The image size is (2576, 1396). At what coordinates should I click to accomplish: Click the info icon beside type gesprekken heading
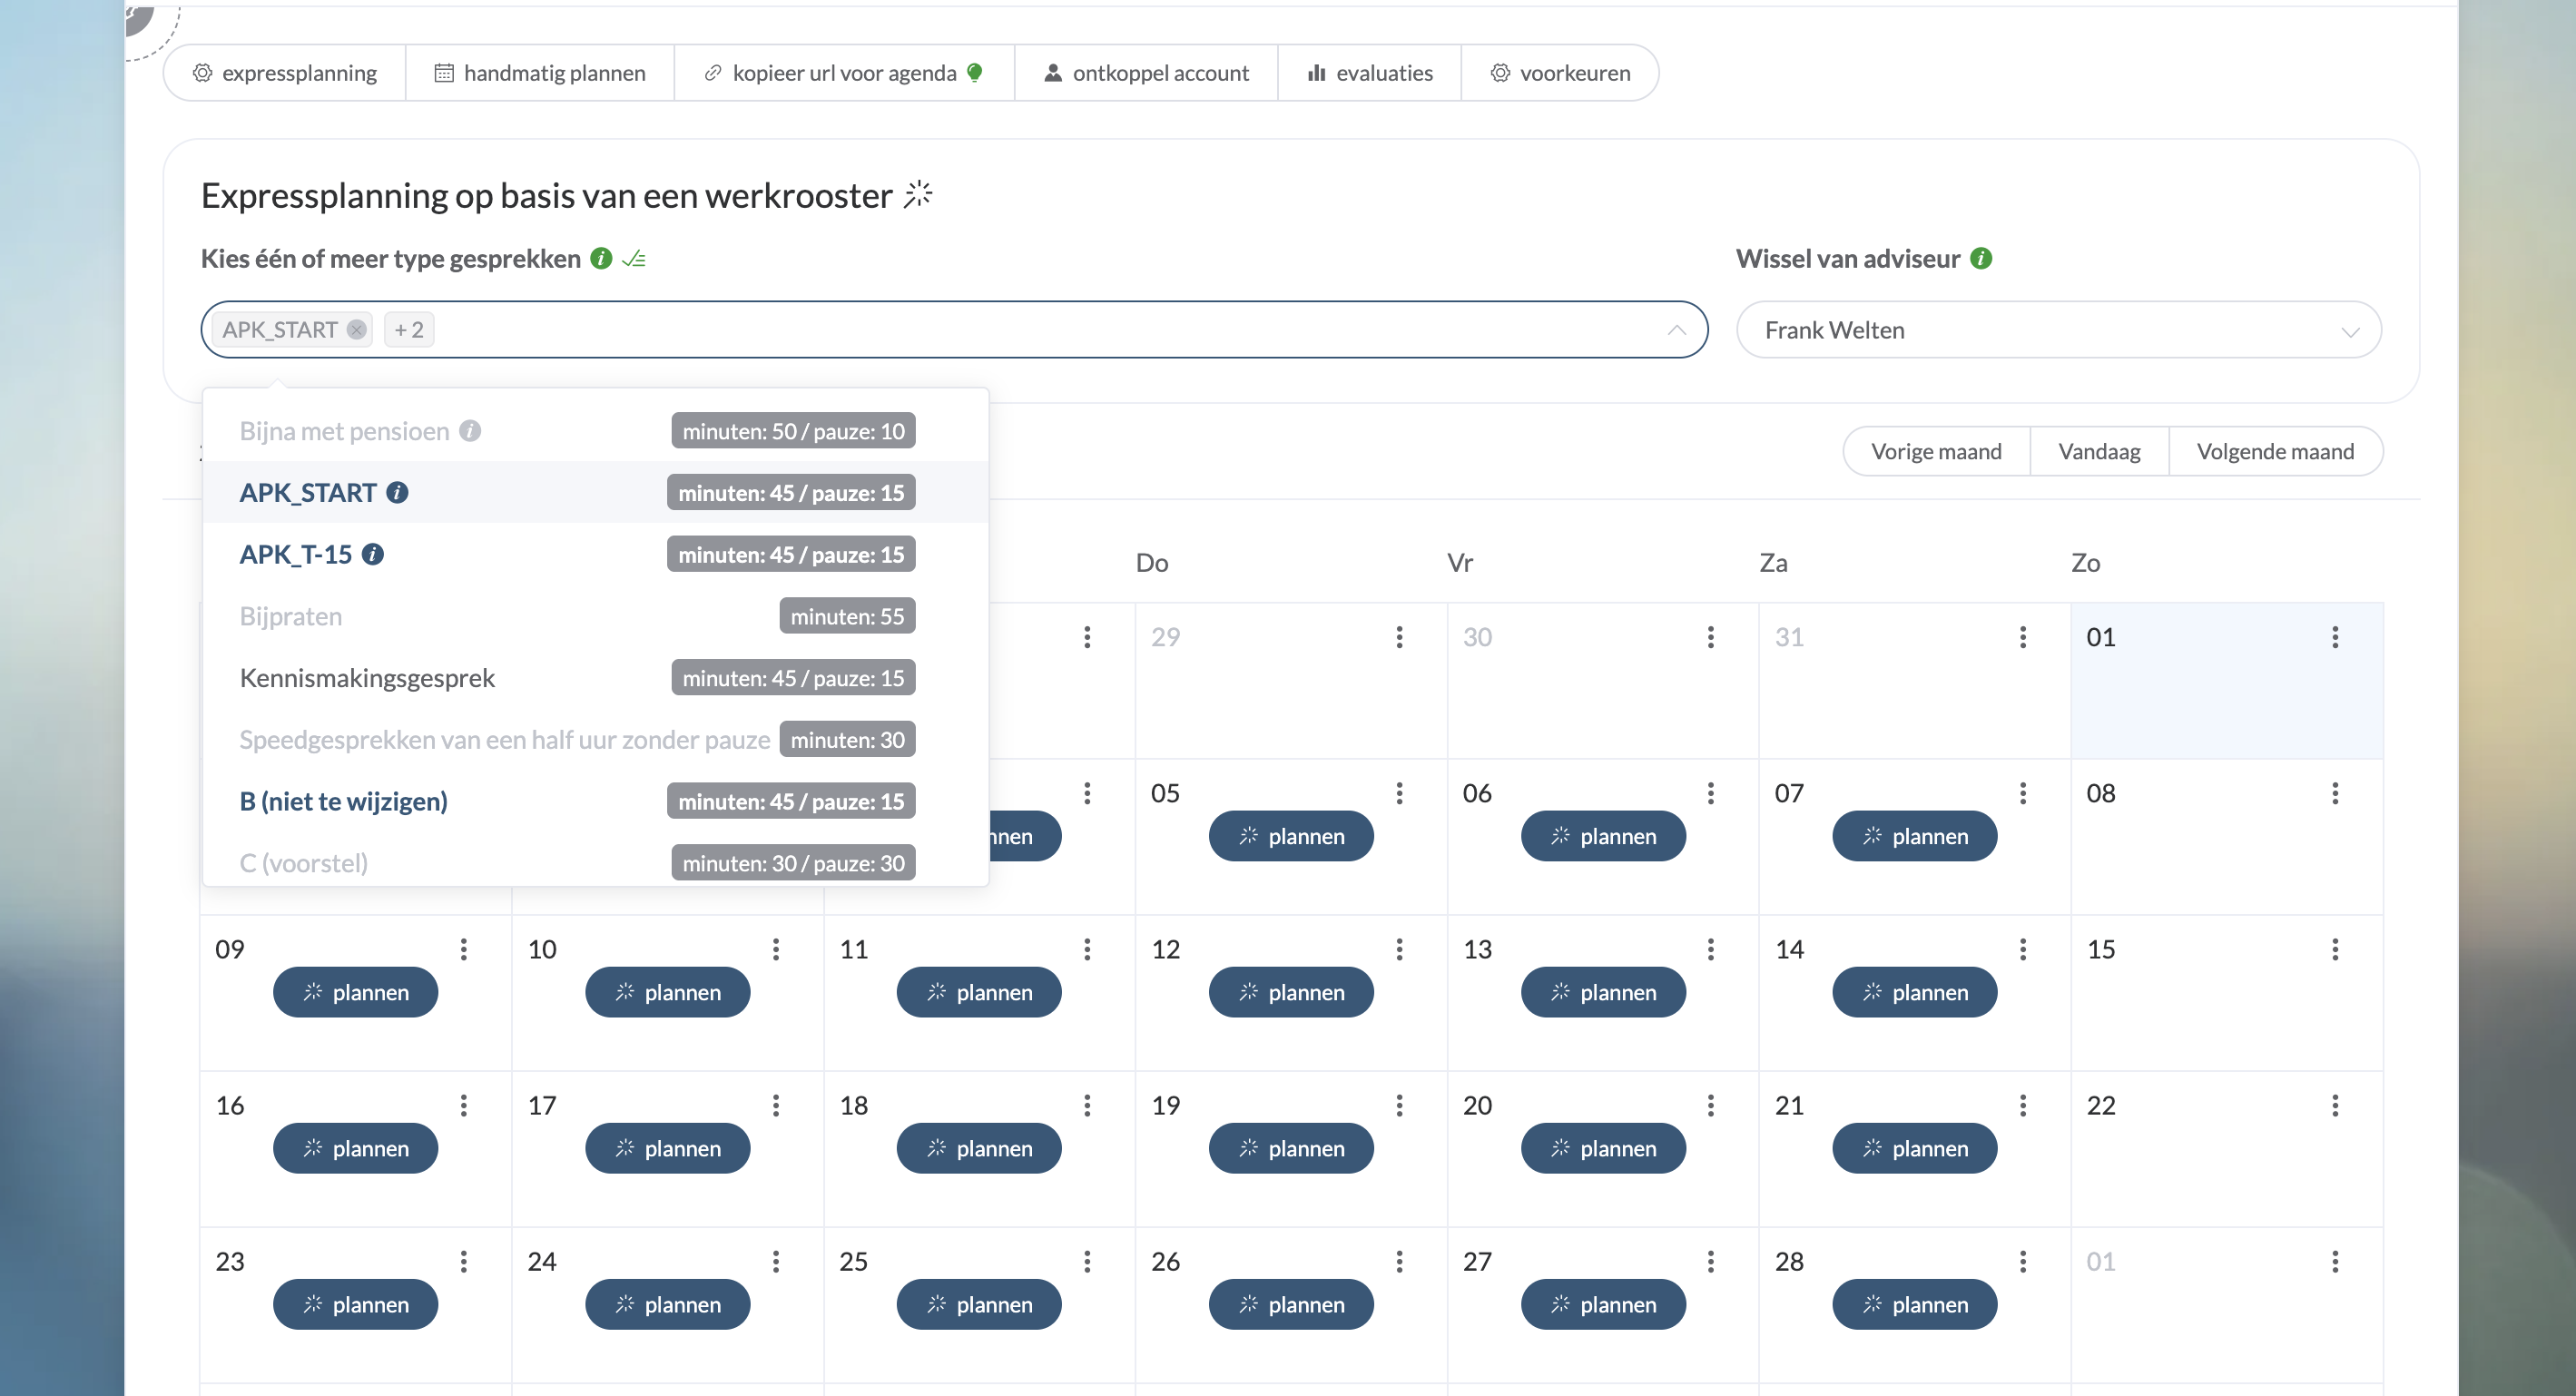tap(601, 259)
